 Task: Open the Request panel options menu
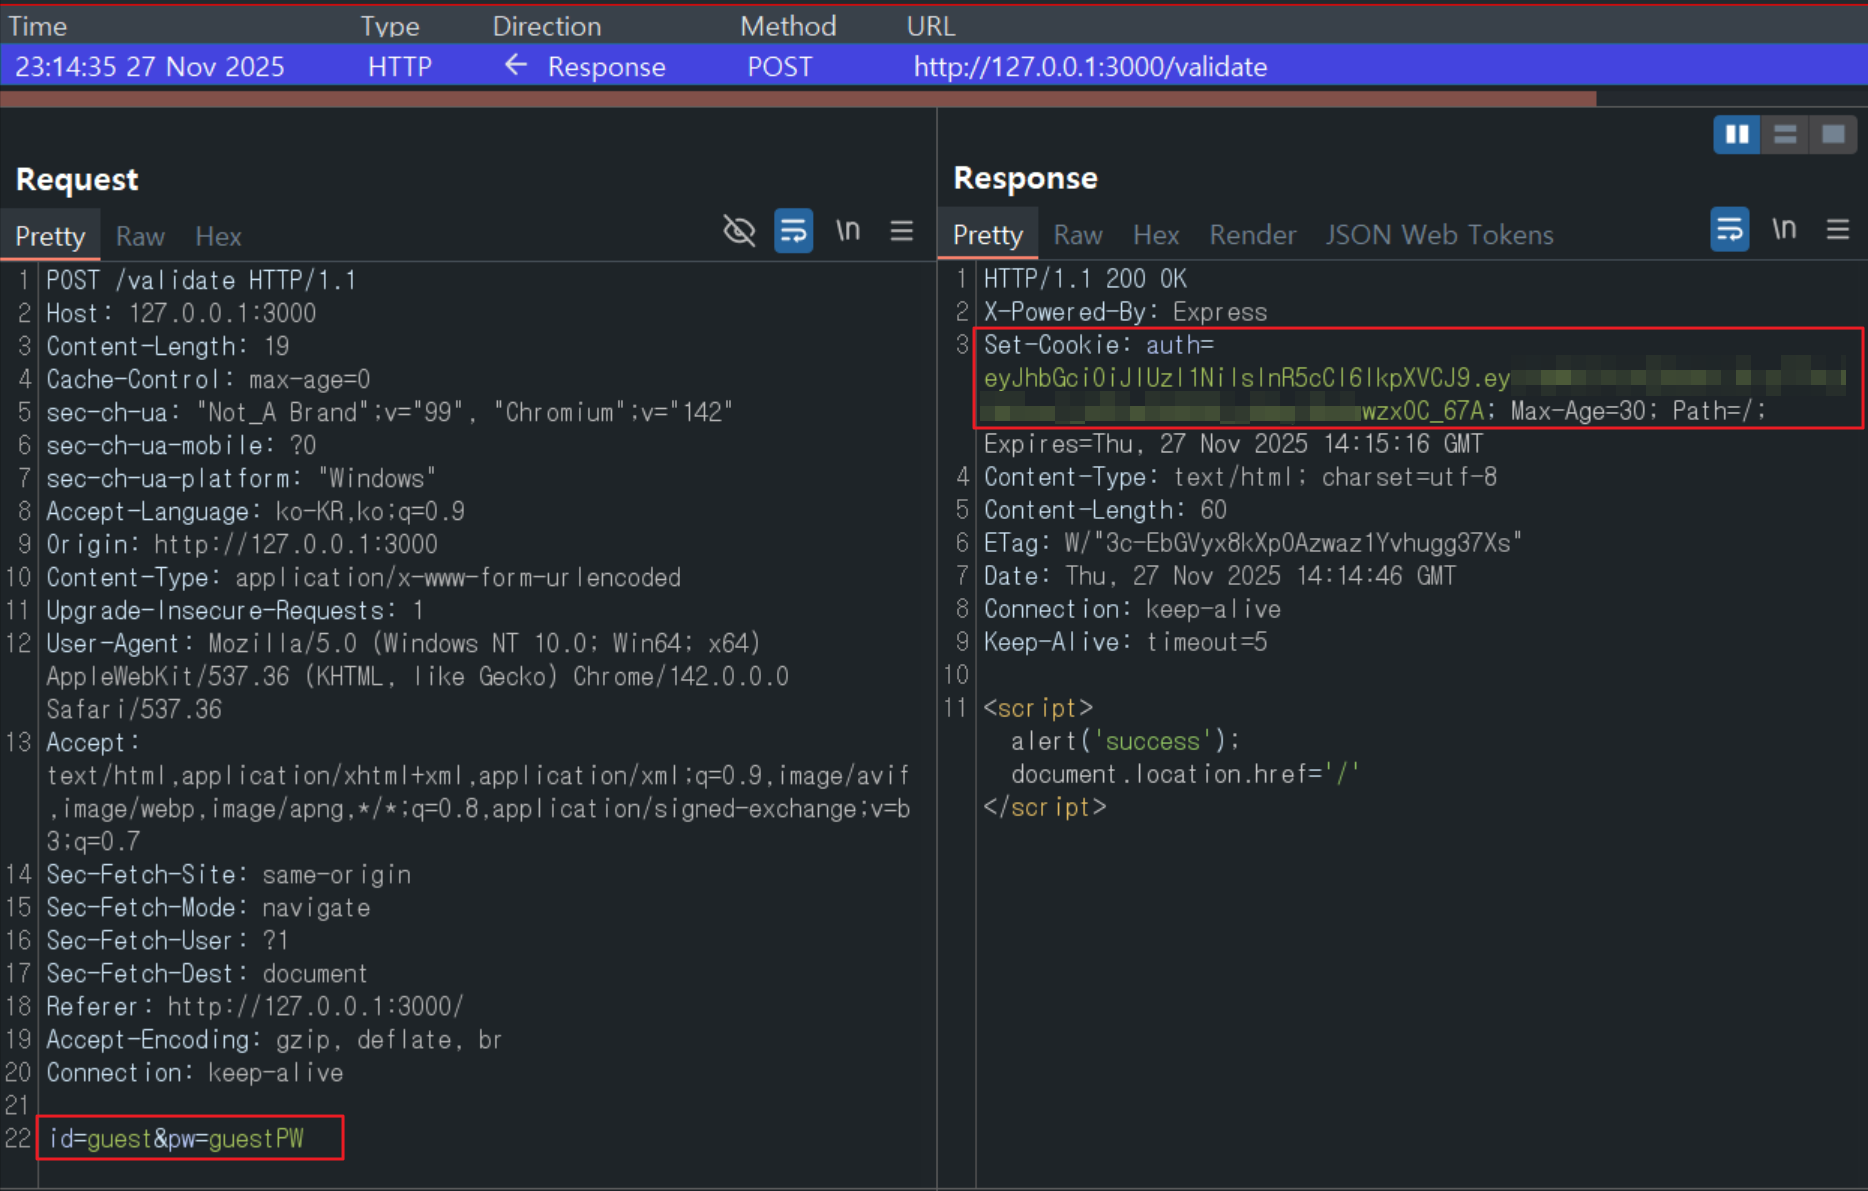click(x=901, y=231)
